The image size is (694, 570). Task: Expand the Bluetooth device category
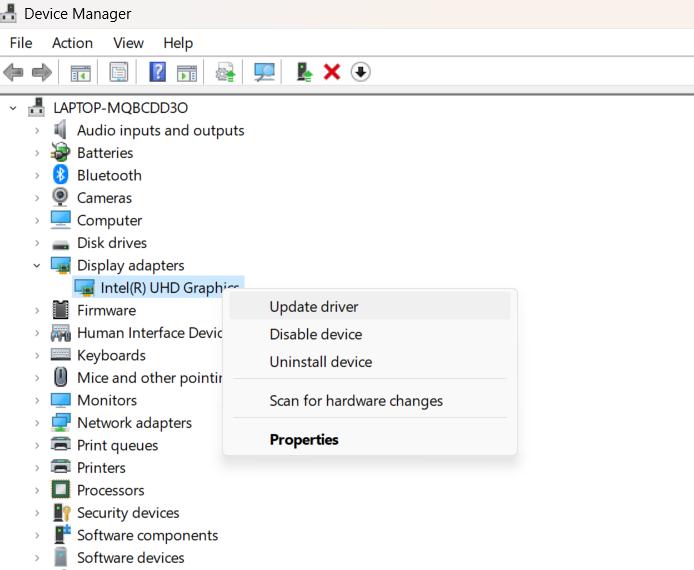coord(37,175)
